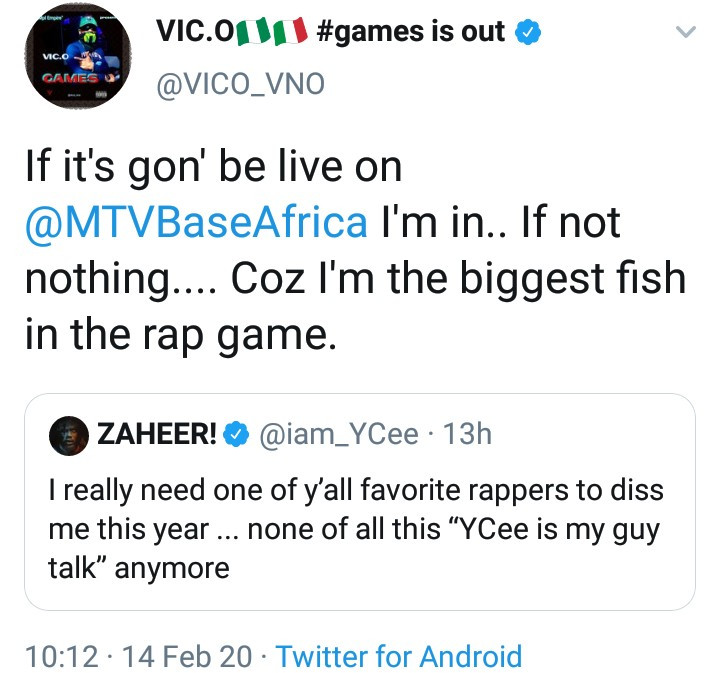
Task: Open the @MTVBaseAfrica mention
Action: (x=196, y=222)
